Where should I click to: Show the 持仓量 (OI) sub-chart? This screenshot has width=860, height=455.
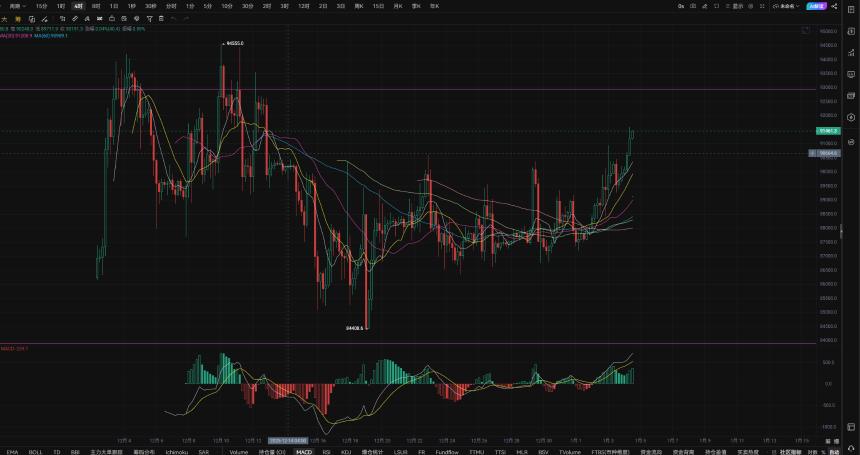272,452
